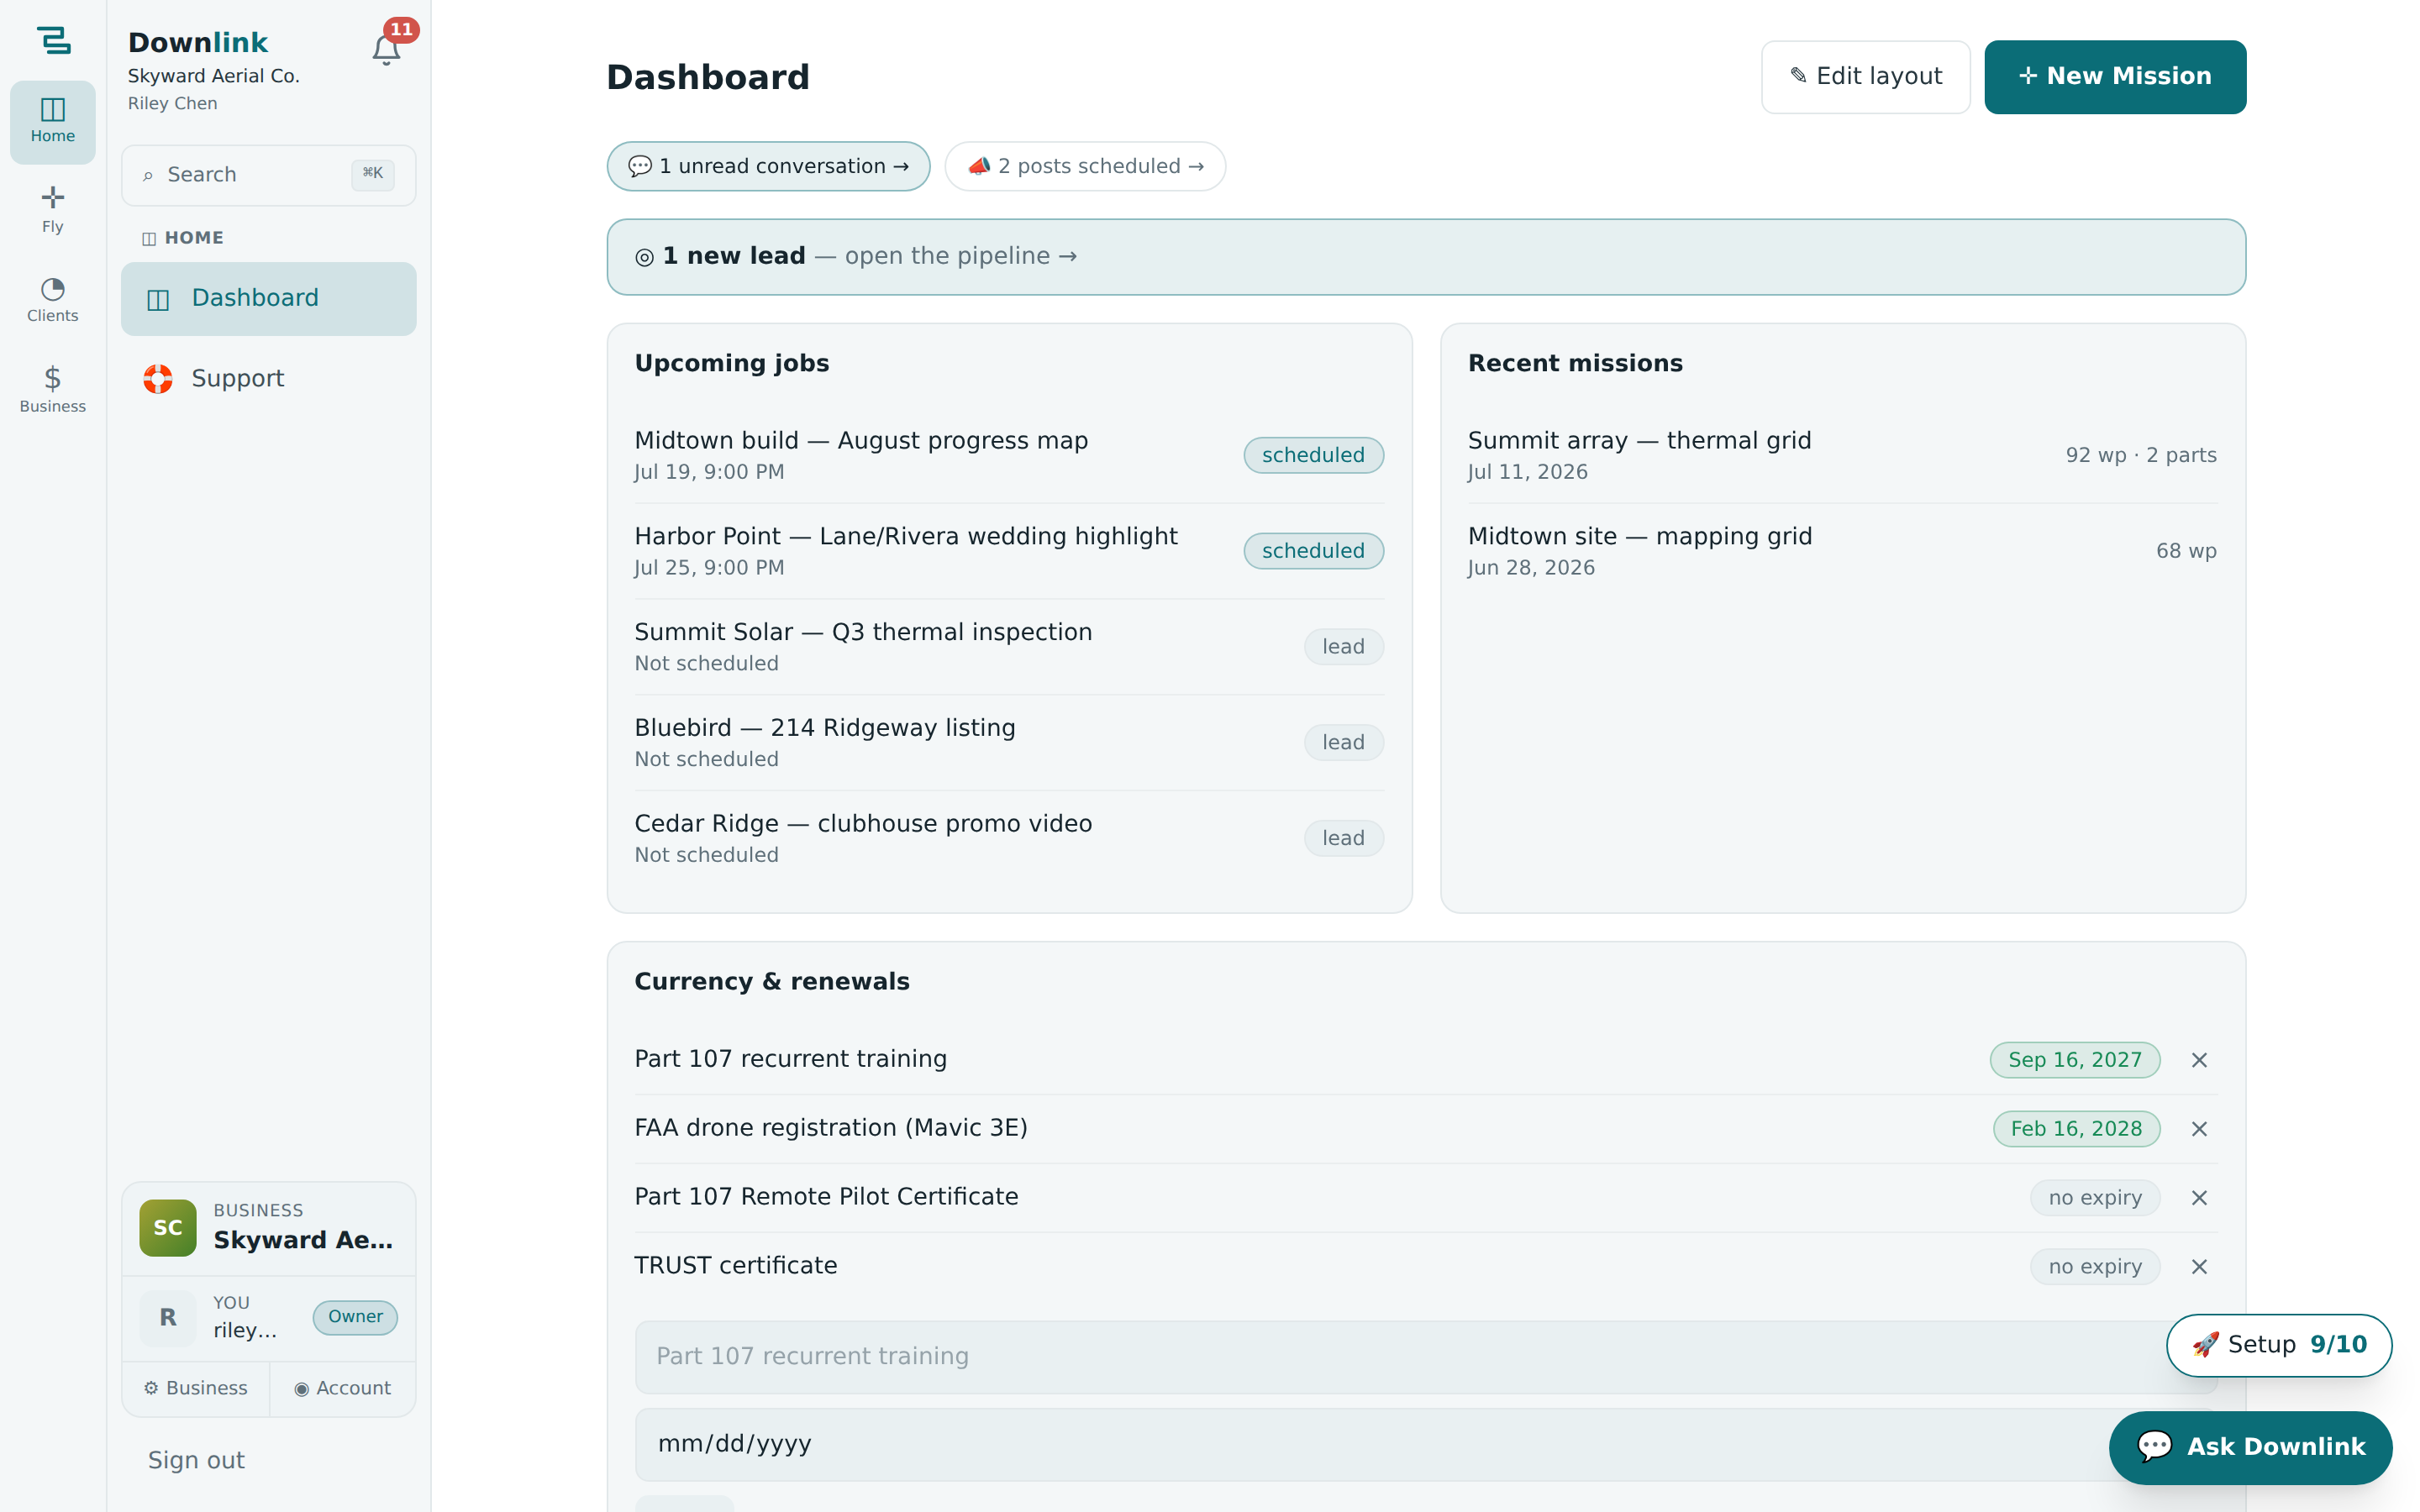Click lead badge on Cedar Ridge

click(1343, 839)
